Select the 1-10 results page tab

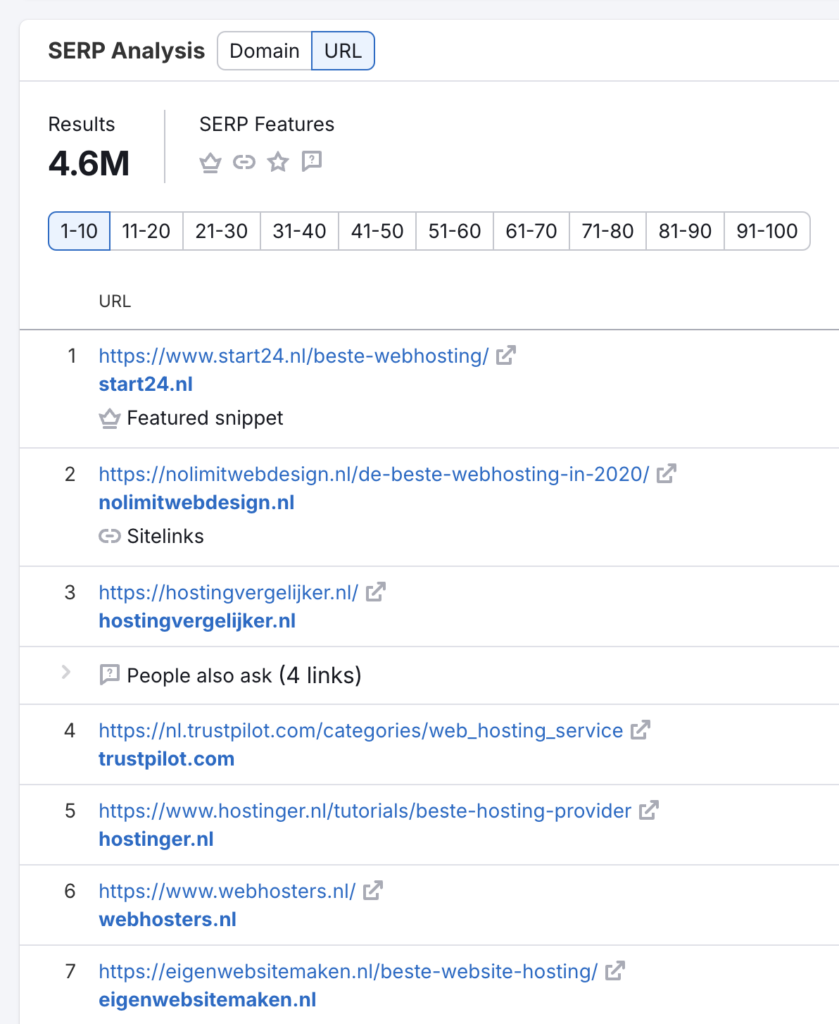point(79,231)
